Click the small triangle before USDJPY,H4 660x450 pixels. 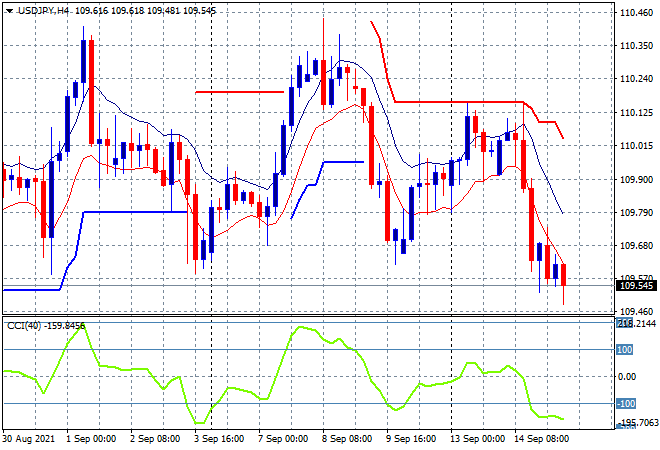click(9, 11)
